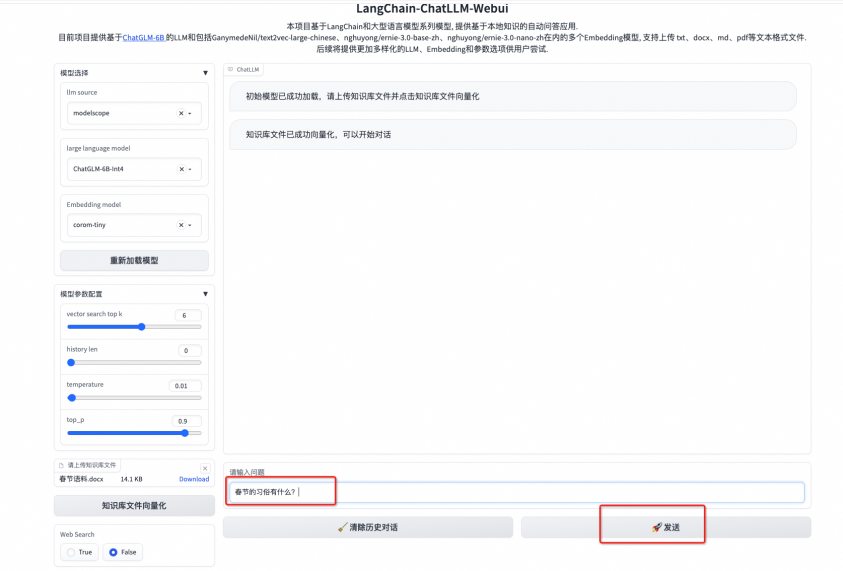Adjust the temperature slider
The width and height of the screenshot is (843, 571).
134,398
